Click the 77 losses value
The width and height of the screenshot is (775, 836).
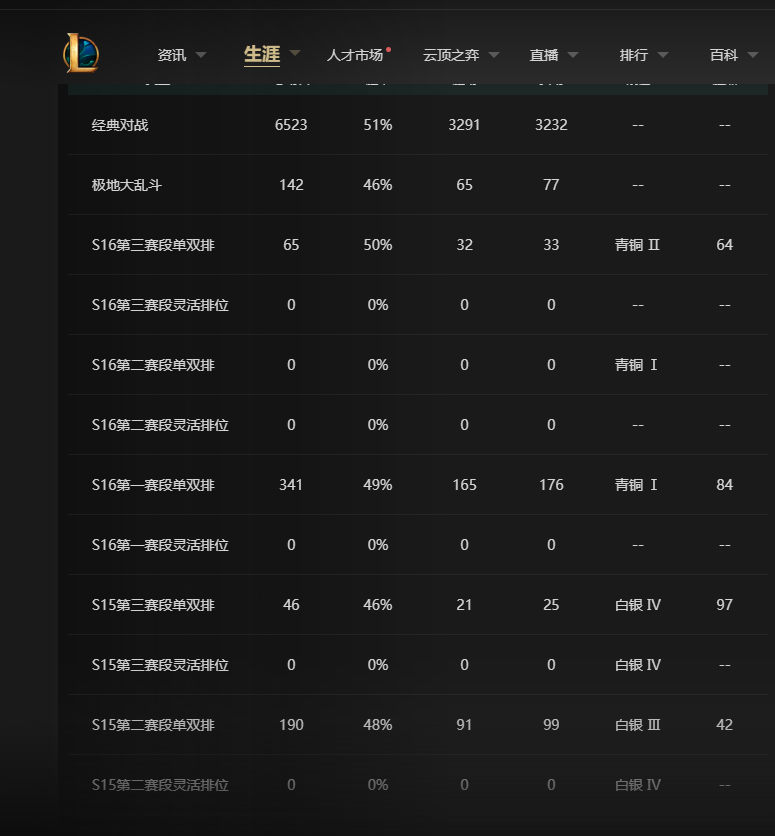[x=551, y=185]
